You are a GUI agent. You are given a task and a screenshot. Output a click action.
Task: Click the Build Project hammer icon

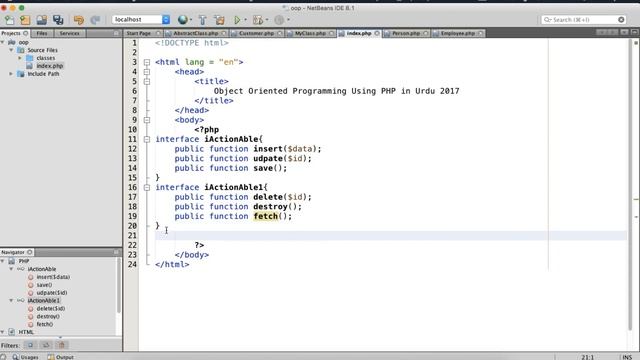(x=202, y=20)
